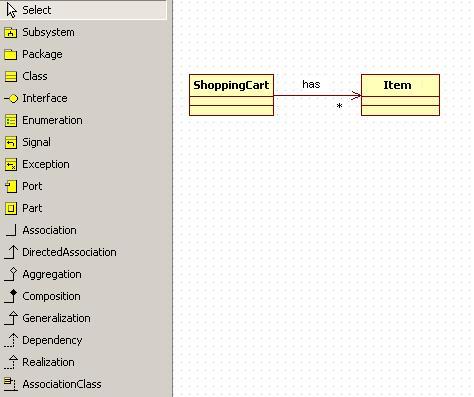Select the Dependency dashed-arrow tool
The image size is (474, 397).
11,340
